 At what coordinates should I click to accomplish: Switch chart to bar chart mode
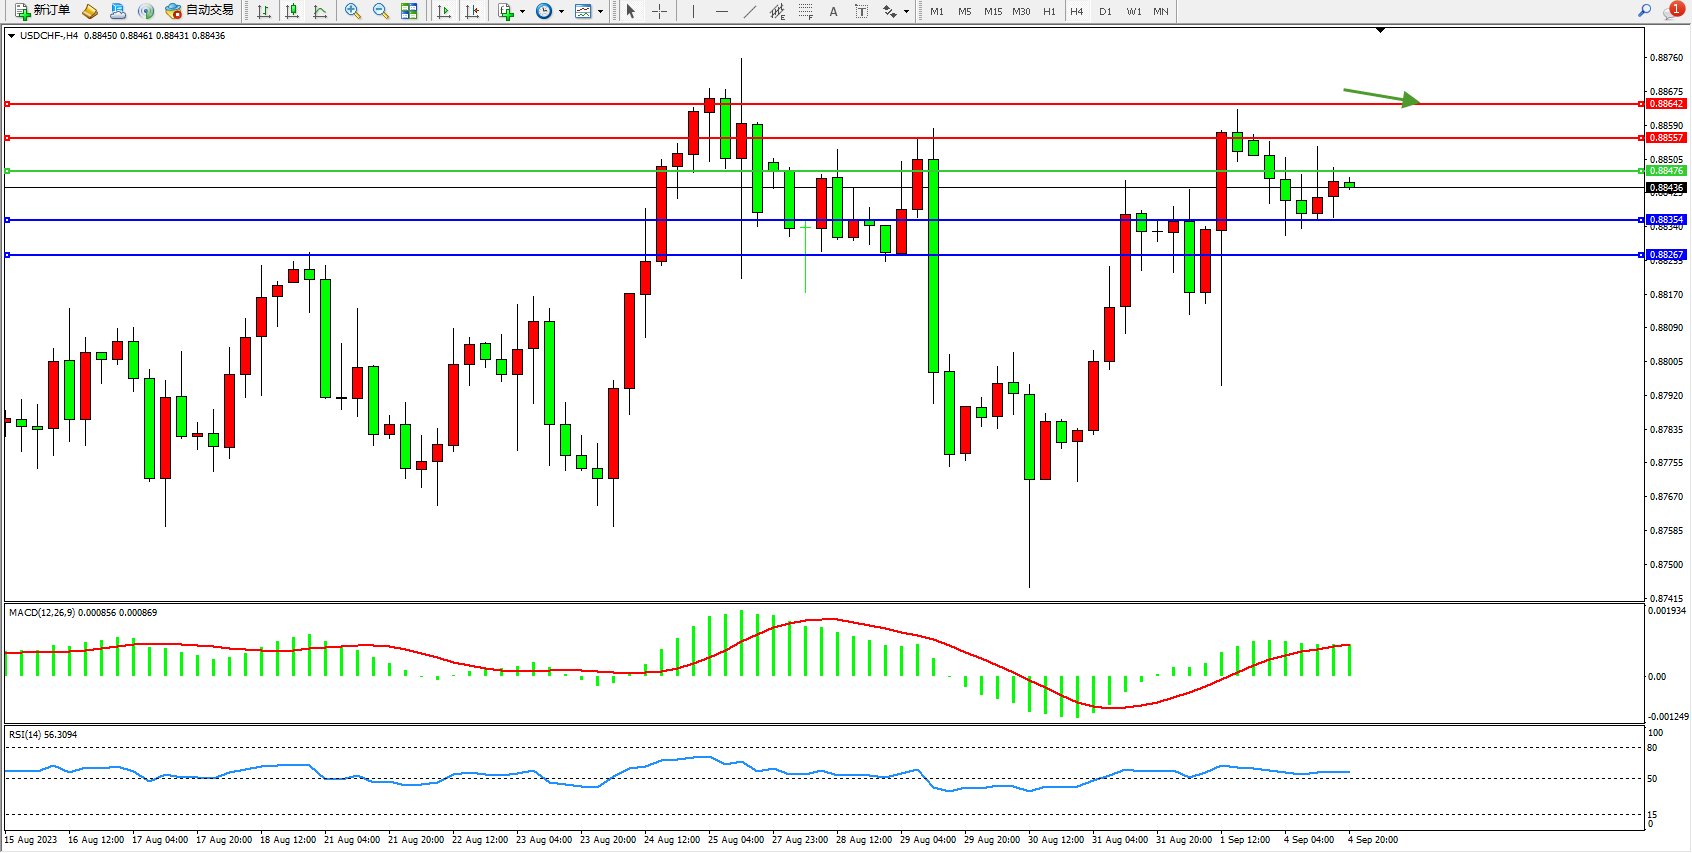click(264, 11)
